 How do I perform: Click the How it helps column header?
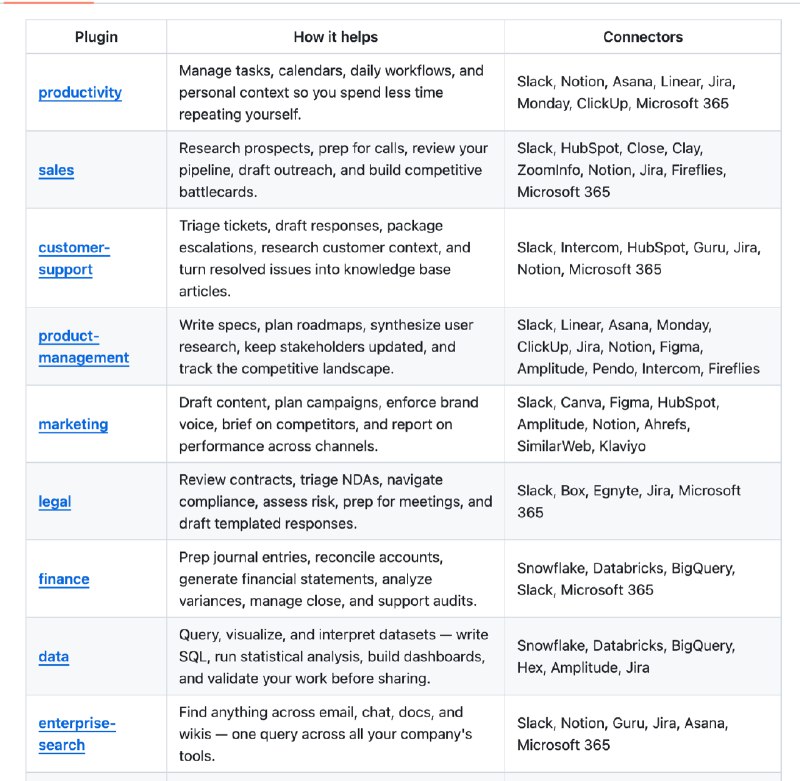[335, 37]
